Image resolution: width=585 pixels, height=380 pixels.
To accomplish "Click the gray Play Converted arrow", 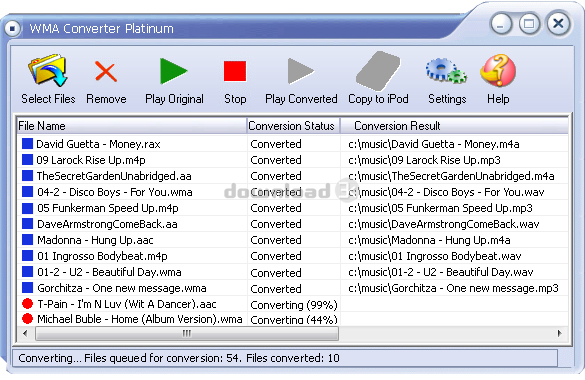I will (301, 70).
